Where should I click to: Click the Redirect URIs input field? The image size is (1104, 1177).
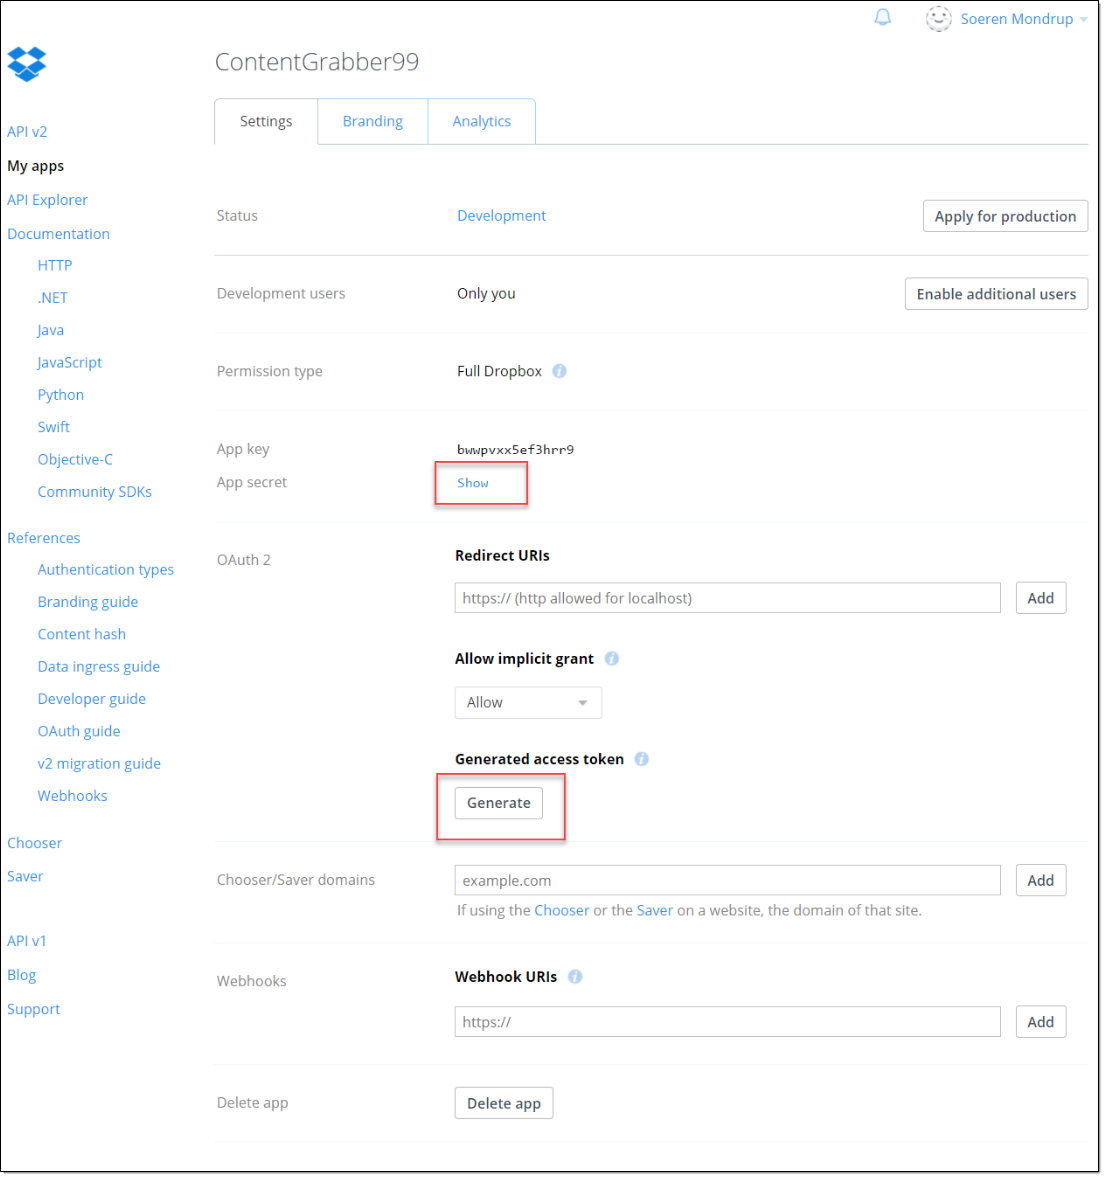[x=727, y=598]
